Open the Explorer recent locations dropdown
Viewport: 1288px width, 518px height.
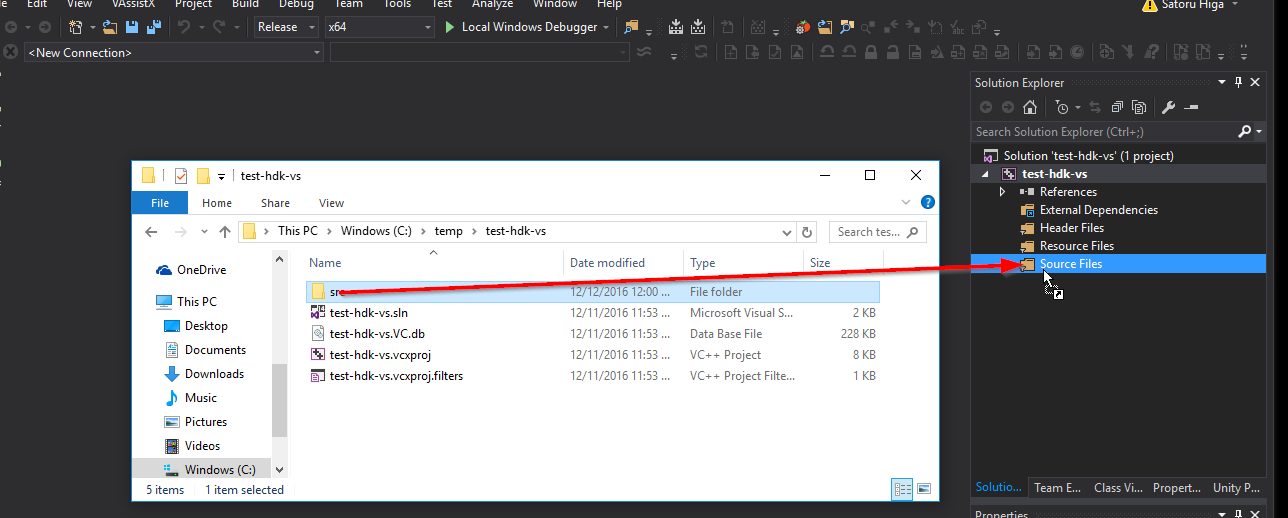204,232
